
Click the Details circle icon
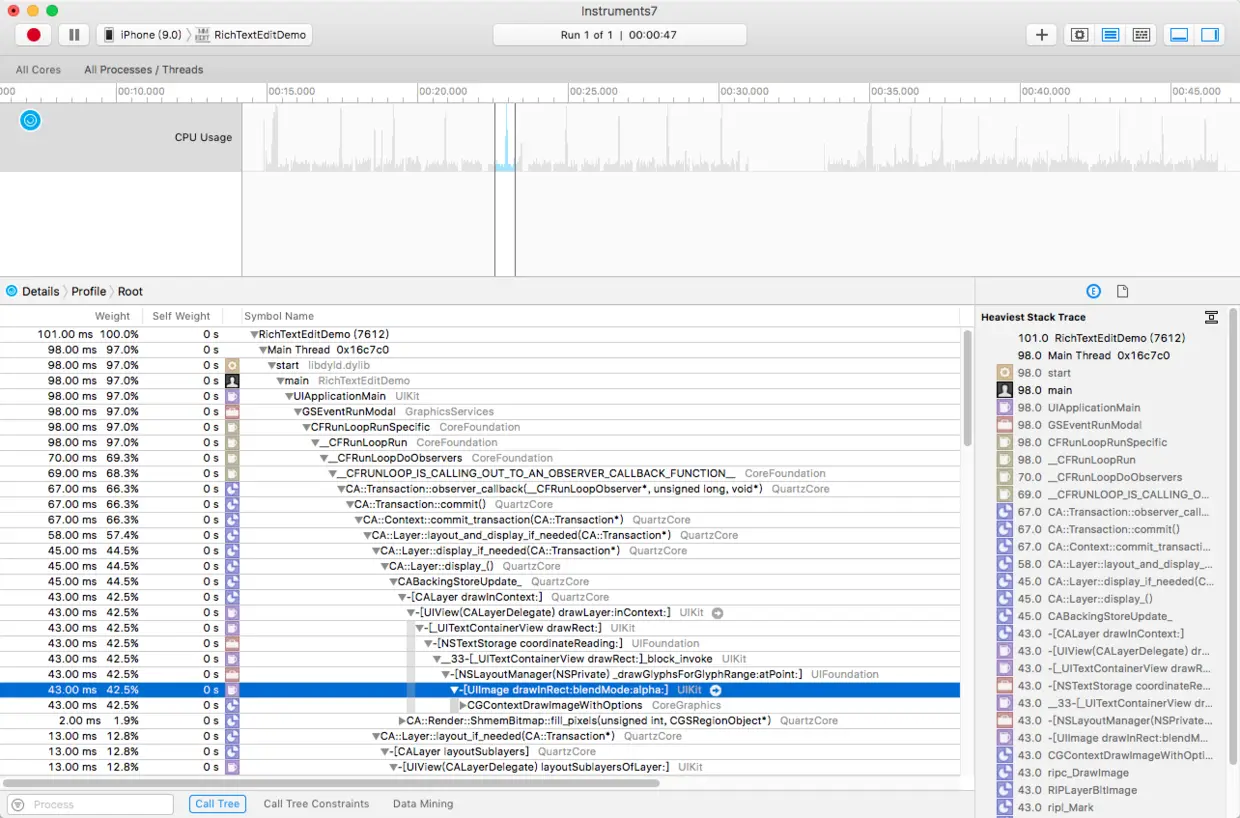click(11, 292)
